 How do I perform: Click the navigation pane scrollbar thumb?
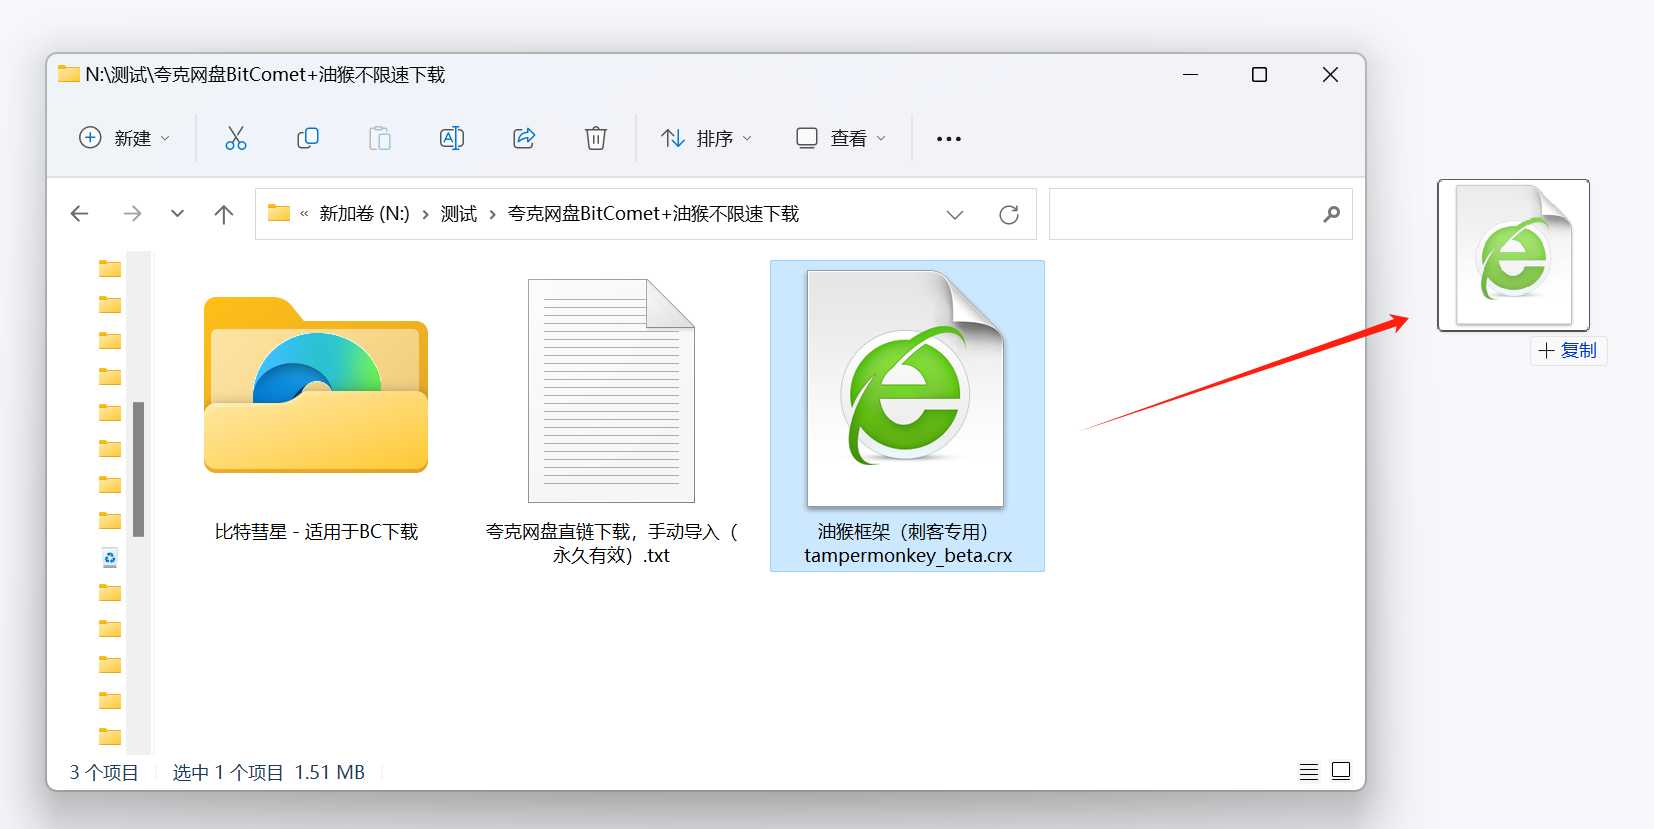point(139,469)
